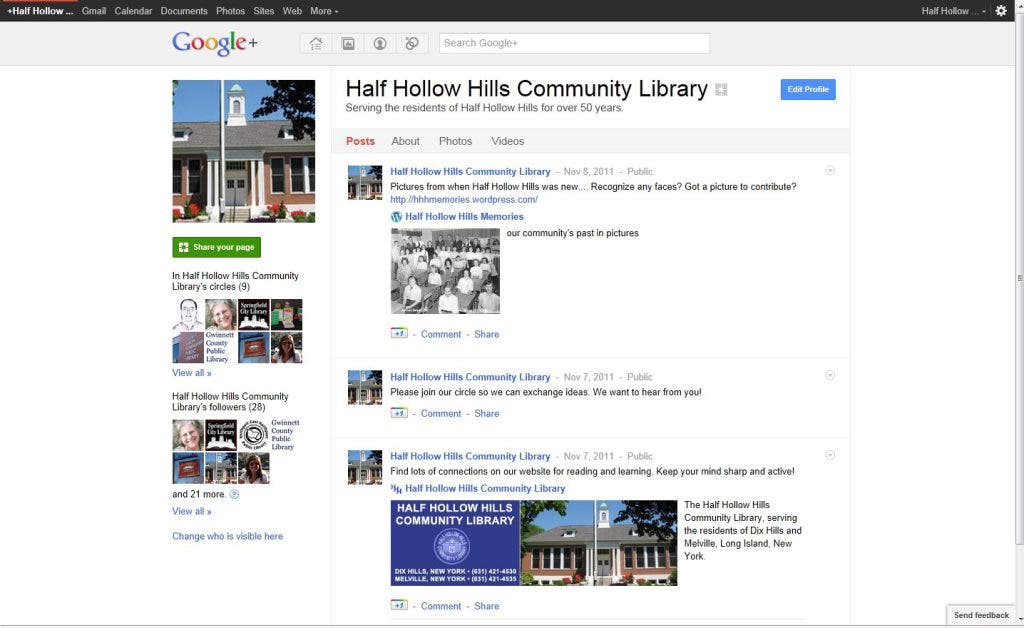Click the Share your page button
This screenshot has height=628, width=1024.
[x=217, y=247]
